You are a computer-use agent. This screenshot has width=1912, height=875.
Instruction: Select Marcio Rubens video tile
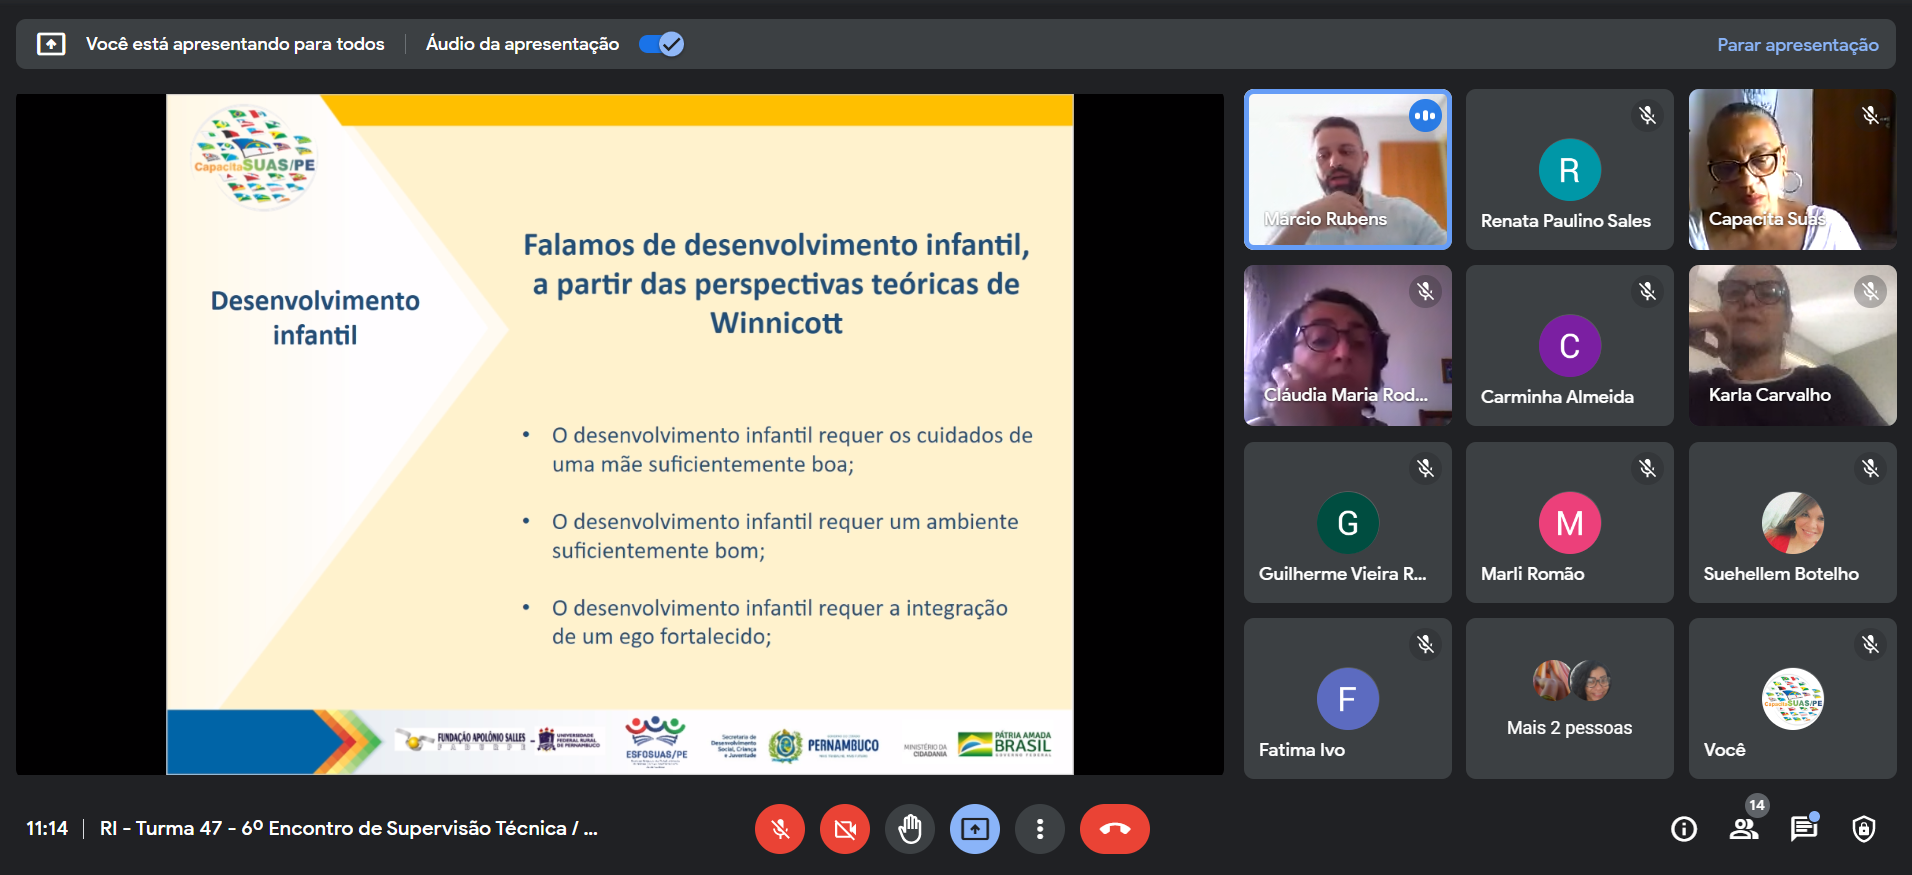click(x=1347, y=169)
